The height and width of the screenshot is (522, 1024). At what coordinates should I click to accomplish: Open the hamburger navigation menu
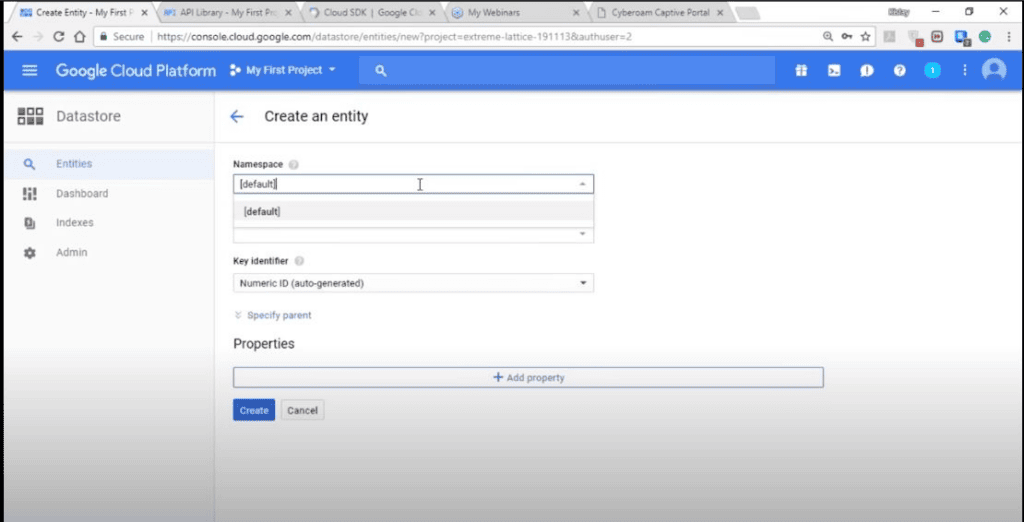[x=29, y=71]
